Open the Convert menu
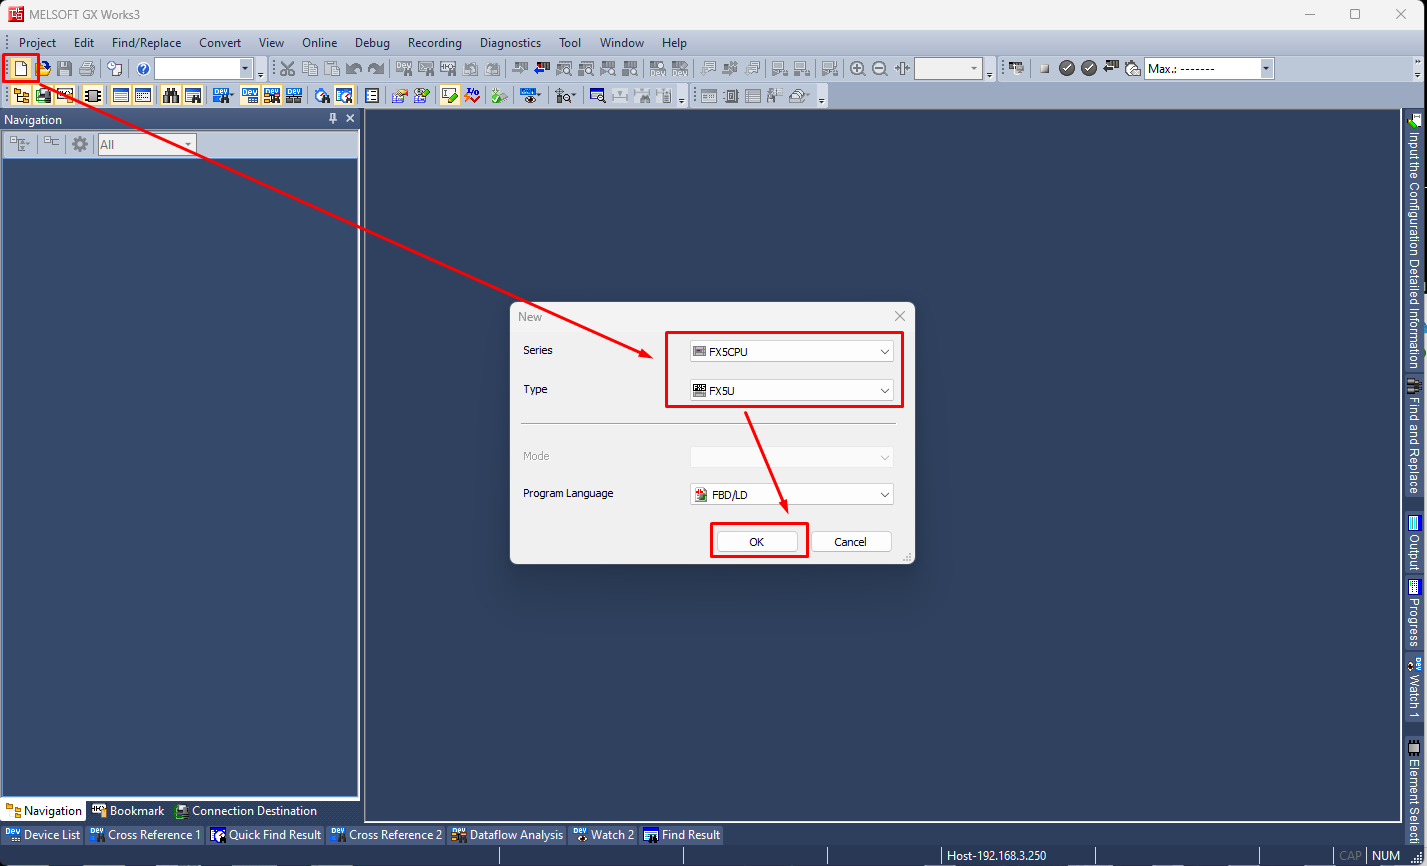 (220, 43)
